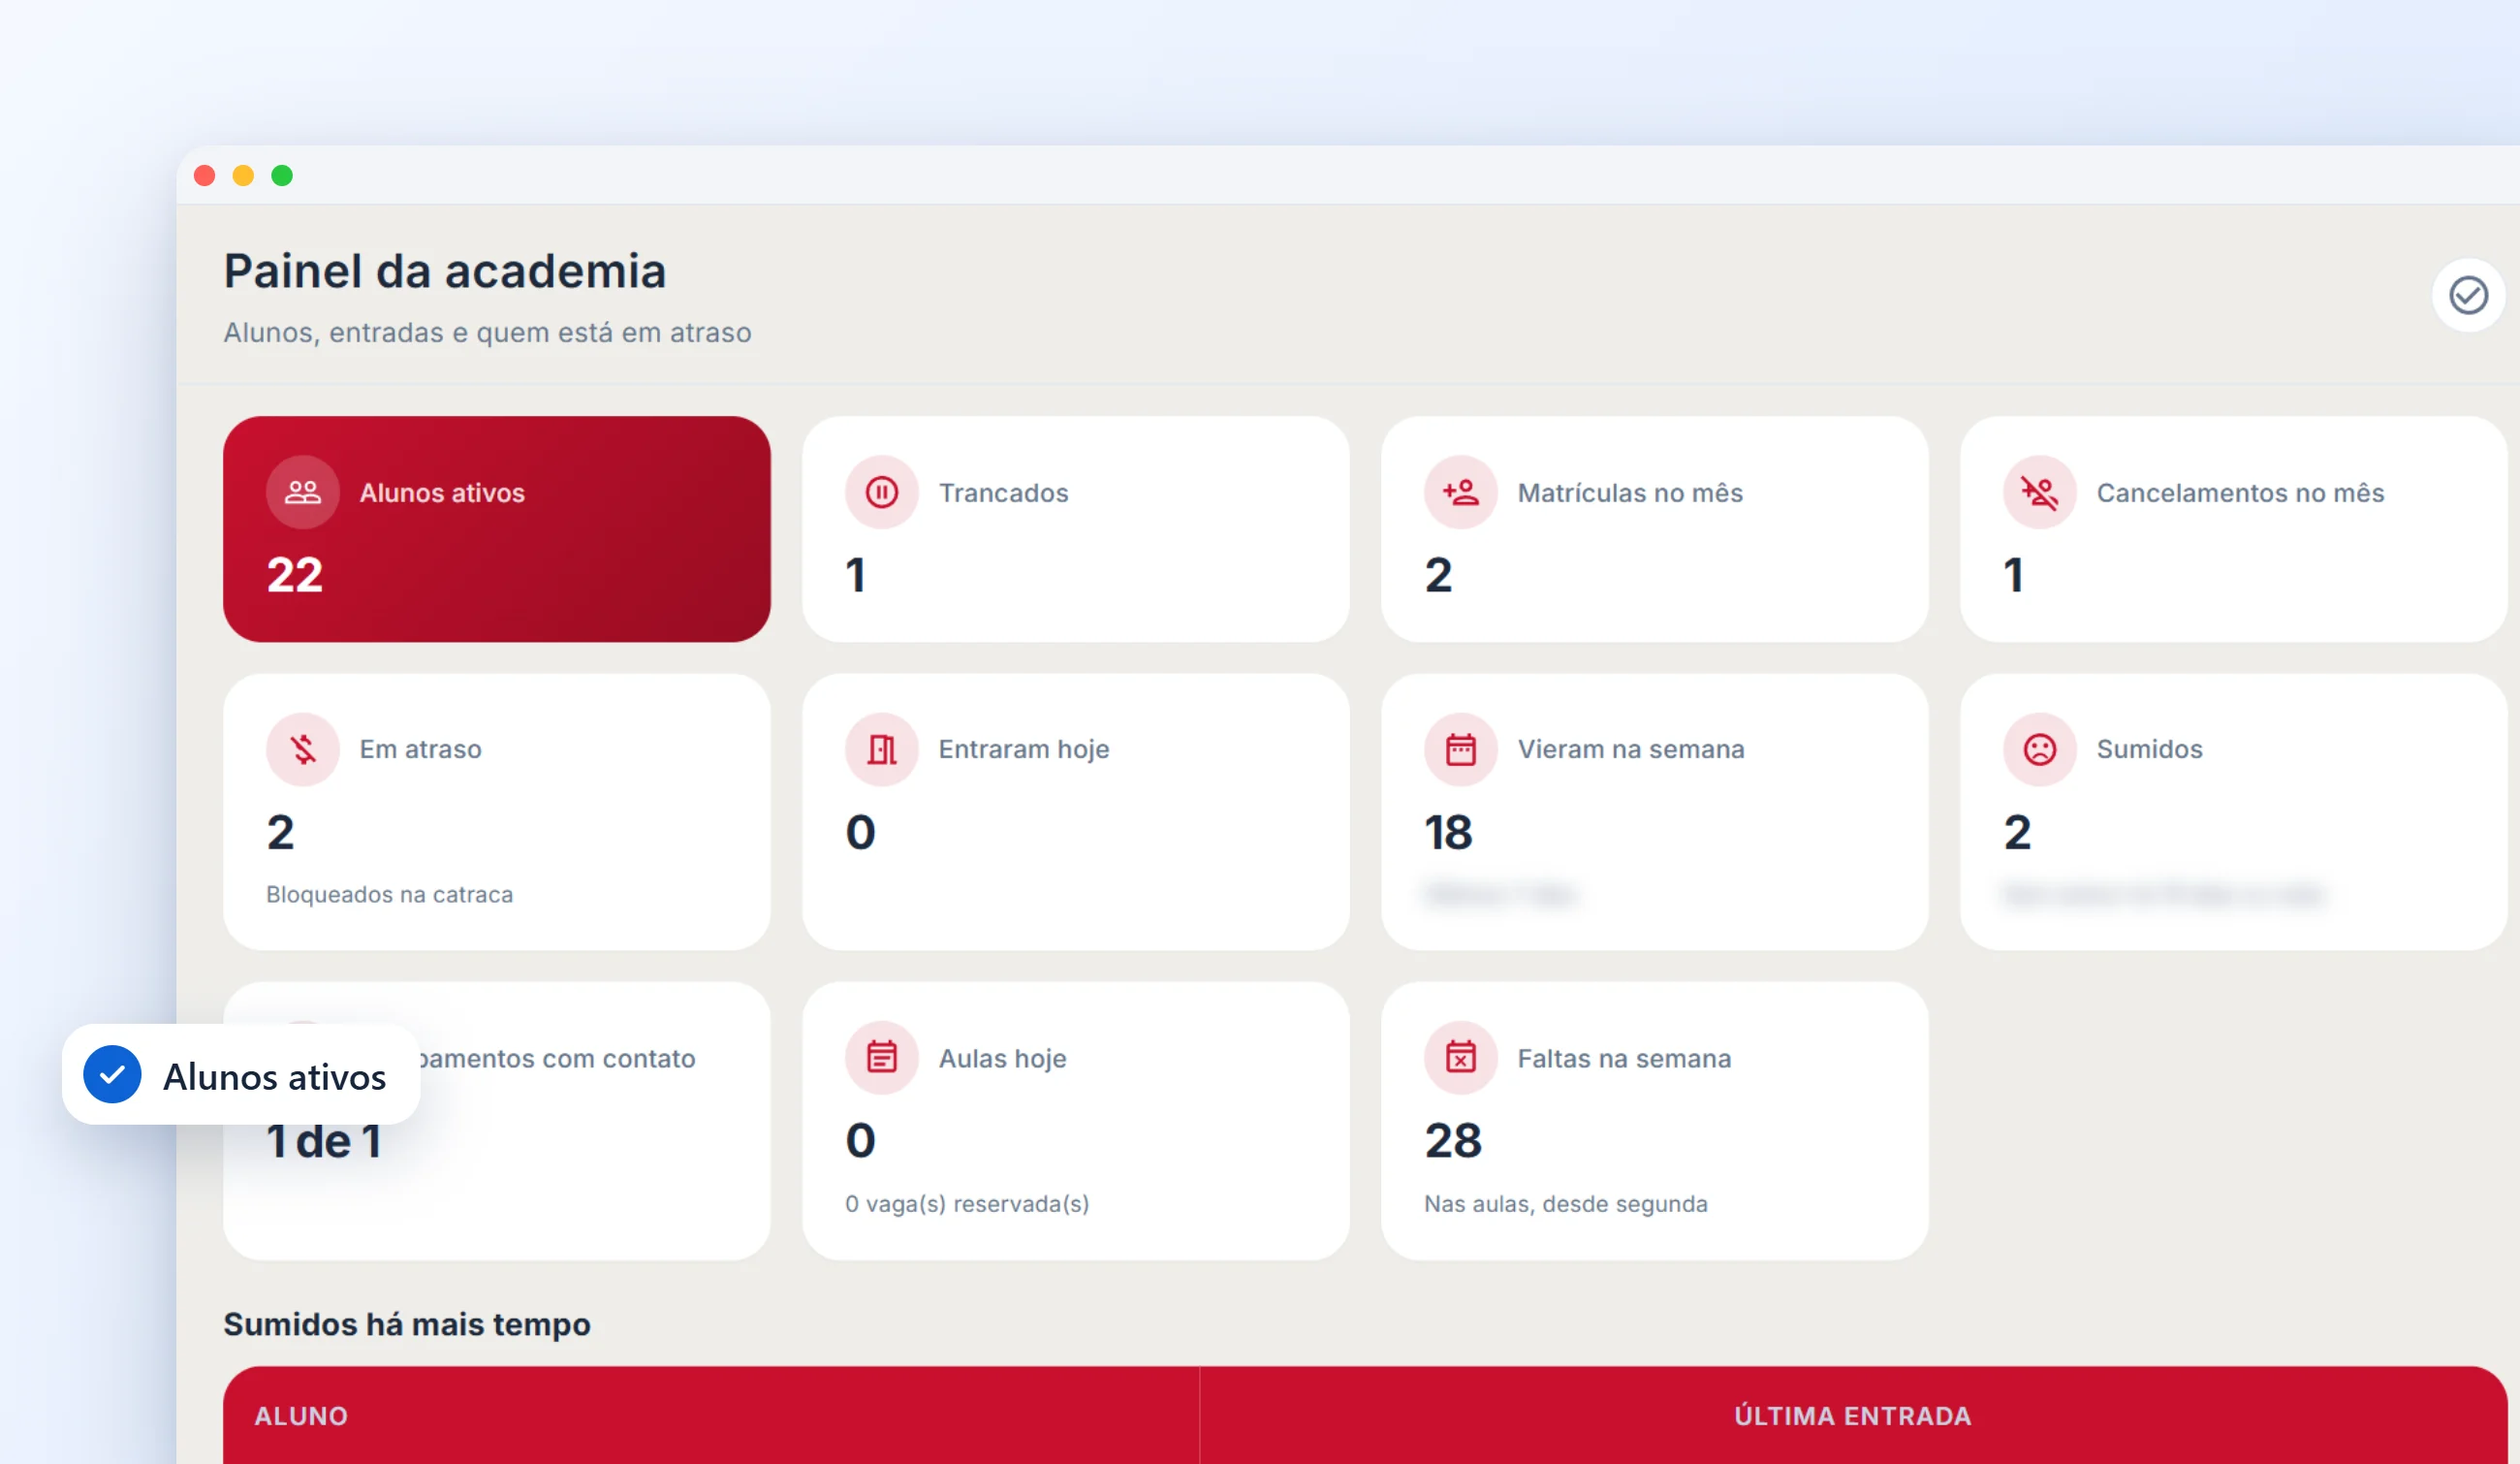Click the Aulas hoje event icon
The width and height of the screenshot is (2520, 1464).
point(881,1057)
